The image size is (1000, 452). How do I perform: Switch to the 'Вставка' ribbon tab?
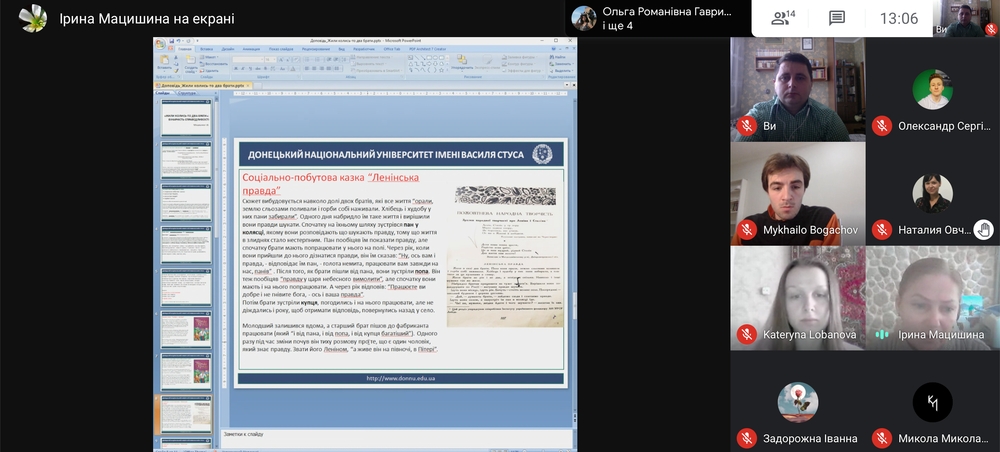point(206,48)
